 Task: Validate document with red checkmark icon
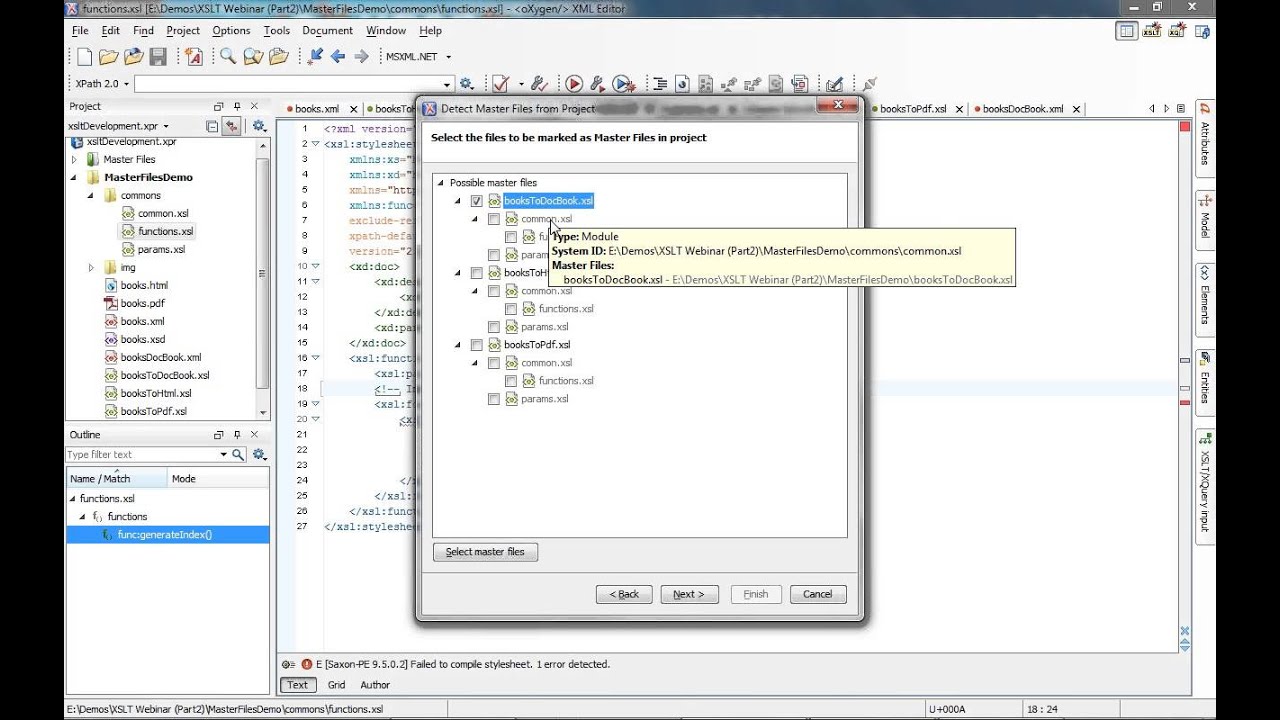[500, 84]
